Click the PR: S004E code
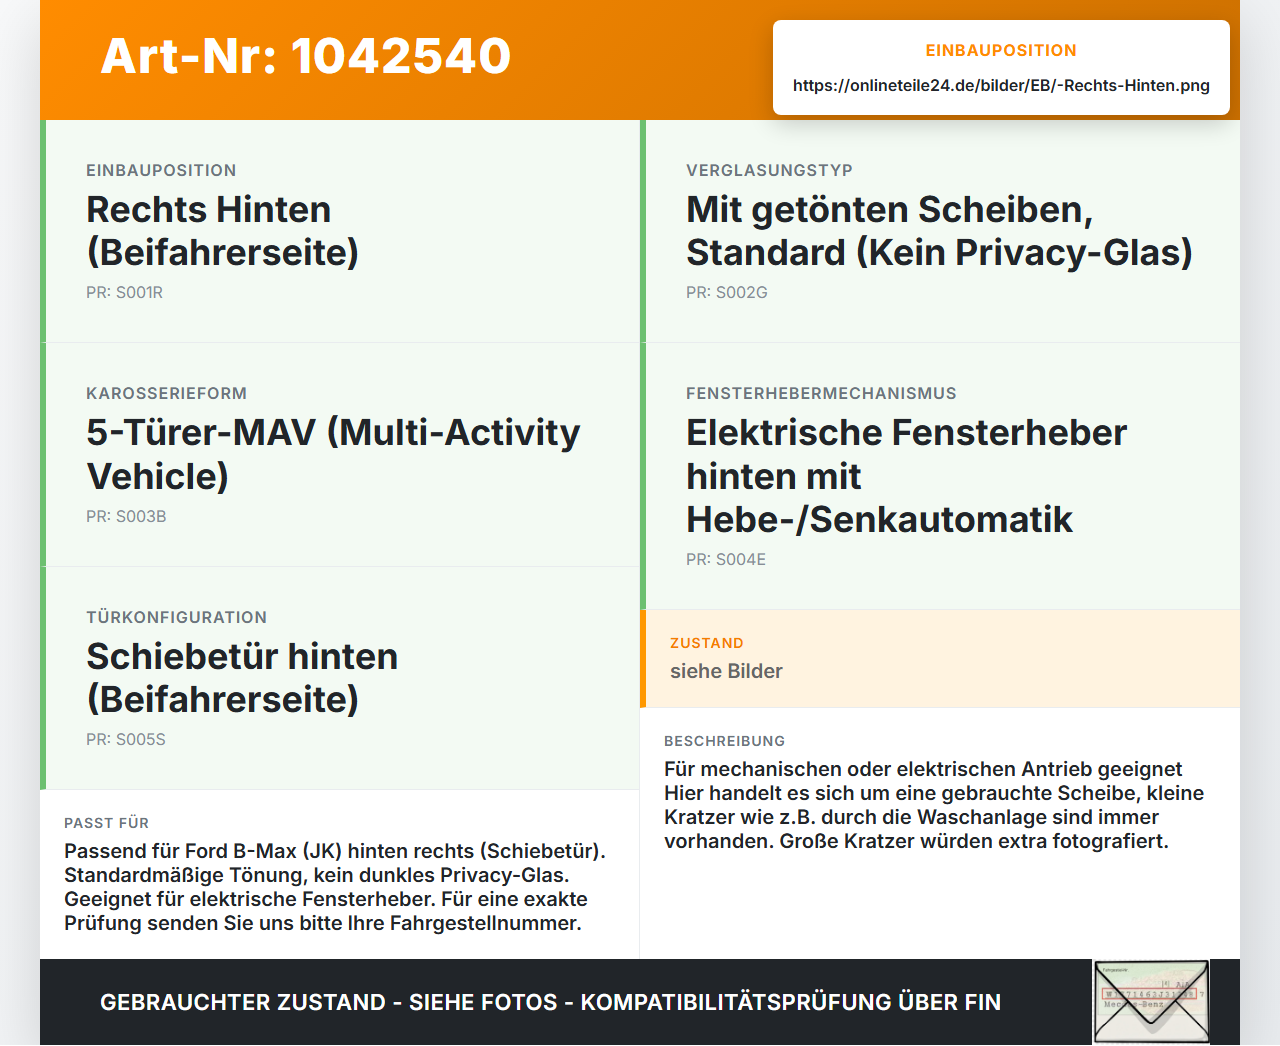This screenshot has height=1046, width=1280. coord(726,560)
